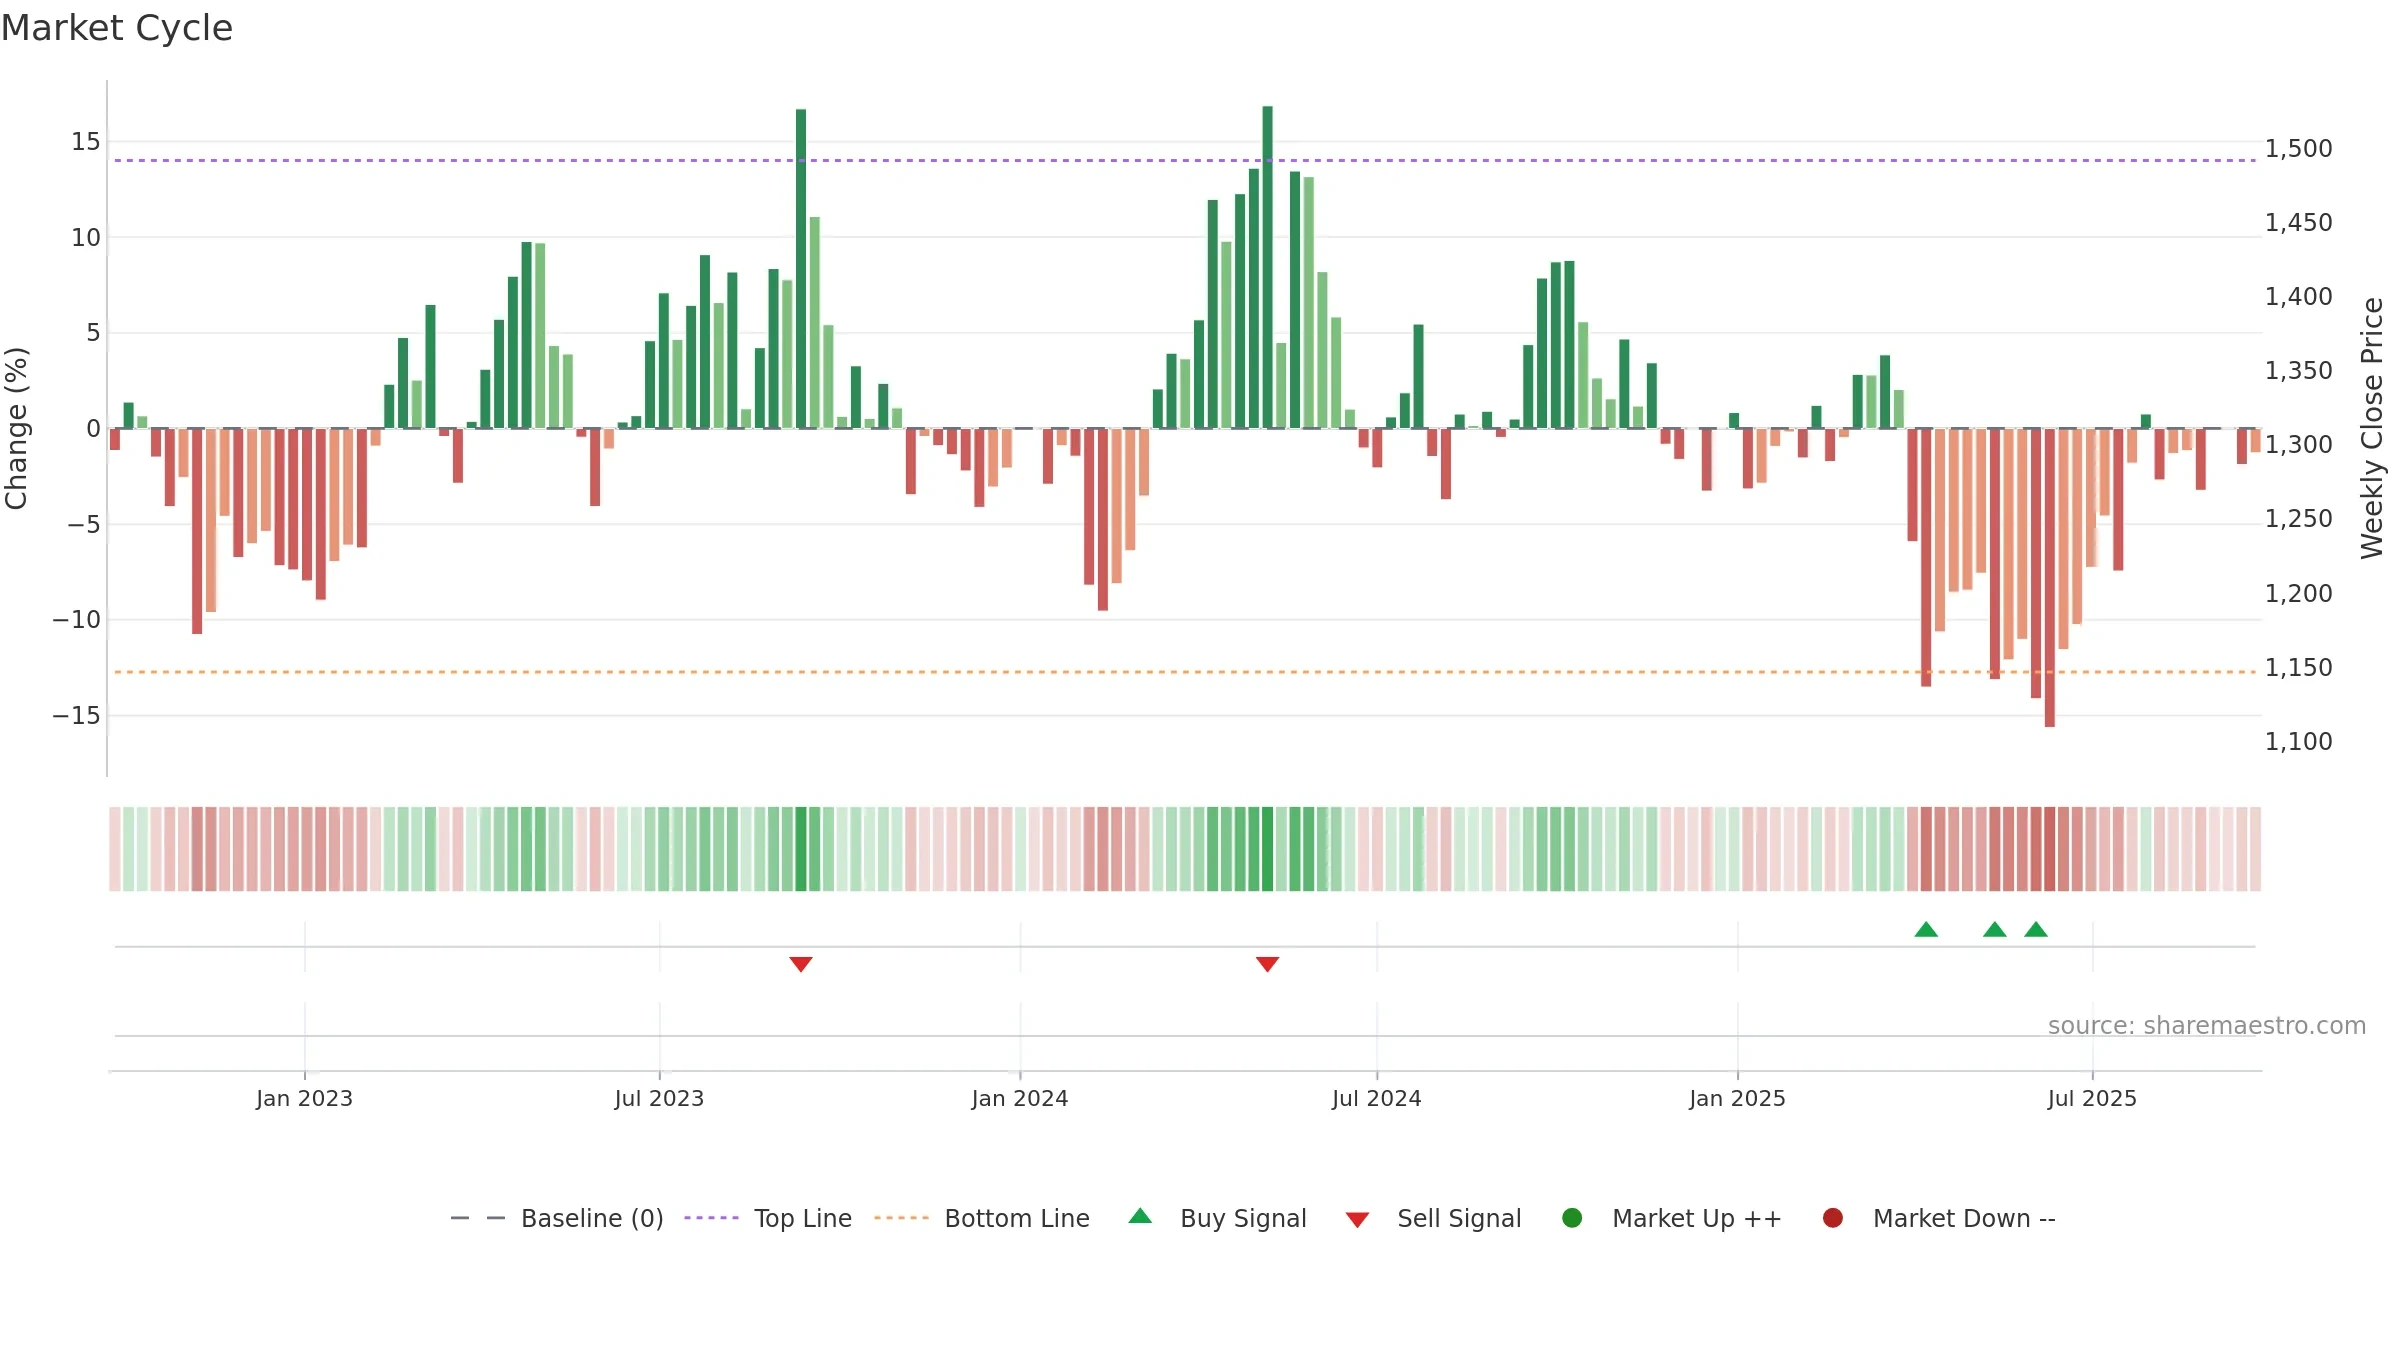Viewport: 2400px width, 1350px height.
Task: Click the green Market Up legend dot
Action: click(1572, 1218)
